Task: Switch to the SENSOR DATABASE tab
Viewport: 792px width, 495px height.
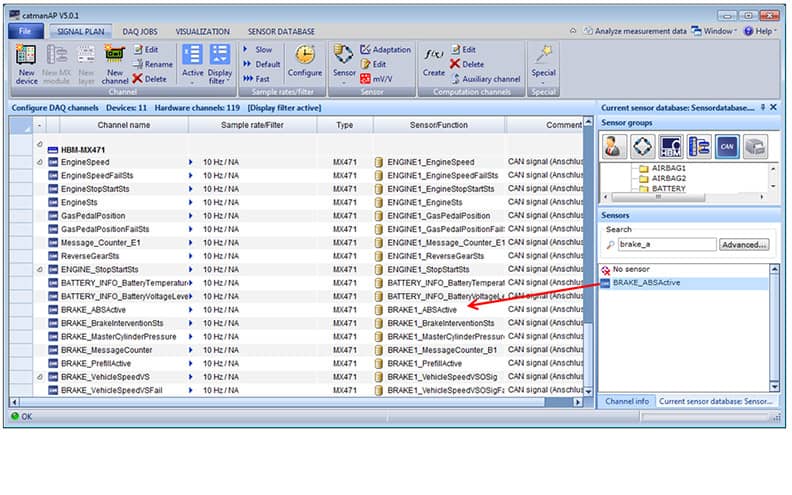Action: pos(281,31)
